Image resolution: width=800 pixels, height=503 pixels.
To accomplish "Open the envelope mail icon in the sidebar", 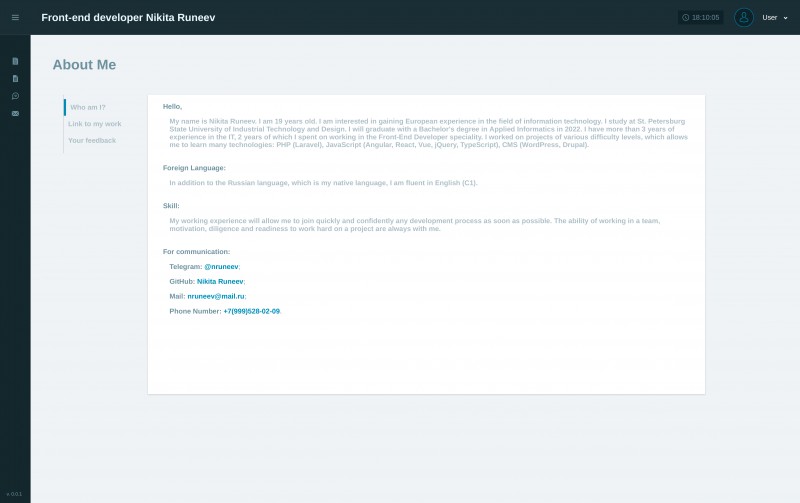I will 15,113.
